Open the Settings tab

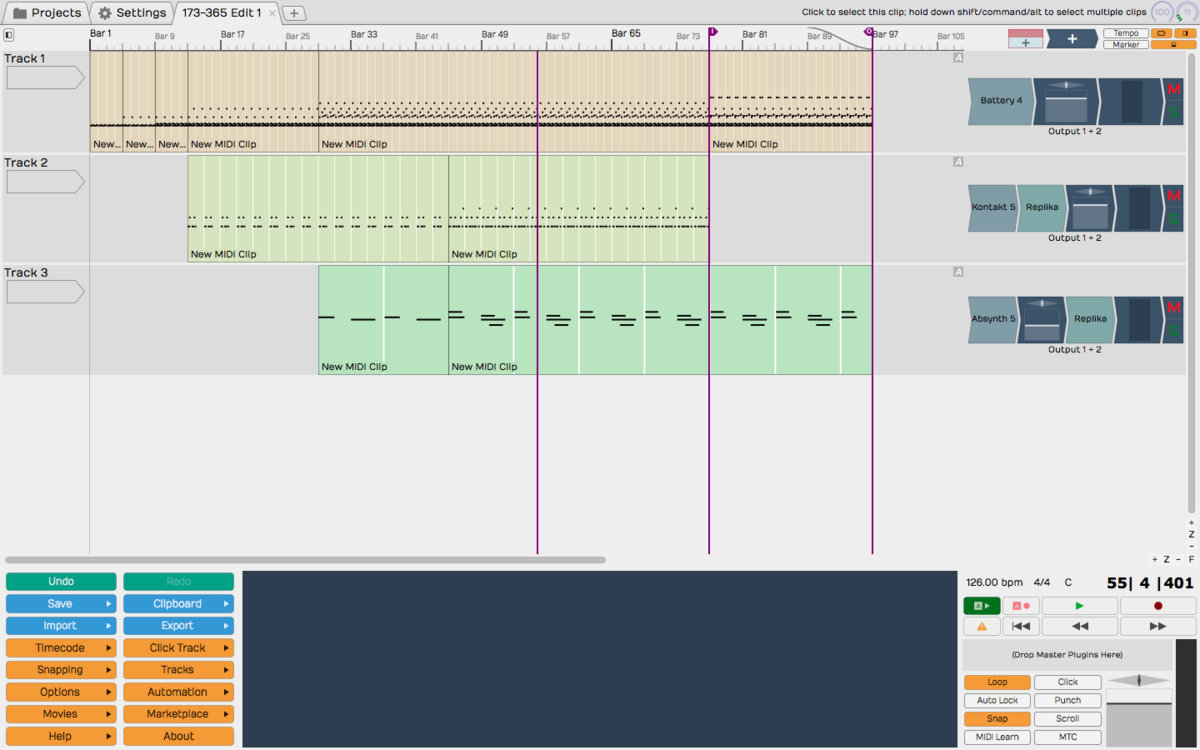[x=132, y=13]
